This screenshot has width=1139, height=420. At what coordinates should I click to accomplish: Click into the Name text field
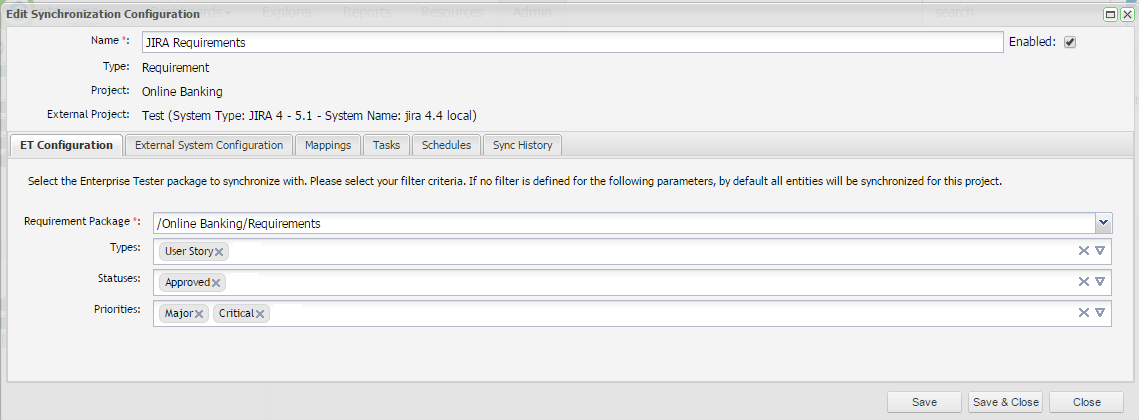pyautogui.click(x=572, y=43)
